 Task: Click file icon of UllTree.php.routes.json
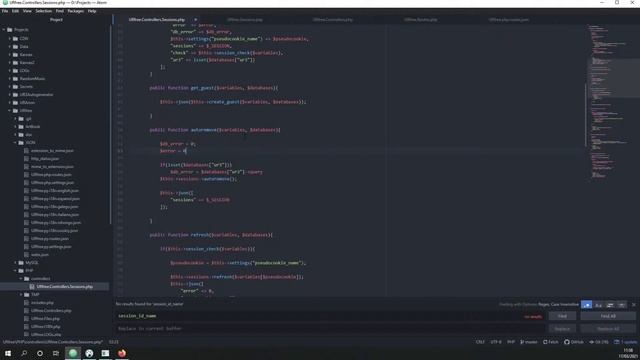[x=27, y=175]
